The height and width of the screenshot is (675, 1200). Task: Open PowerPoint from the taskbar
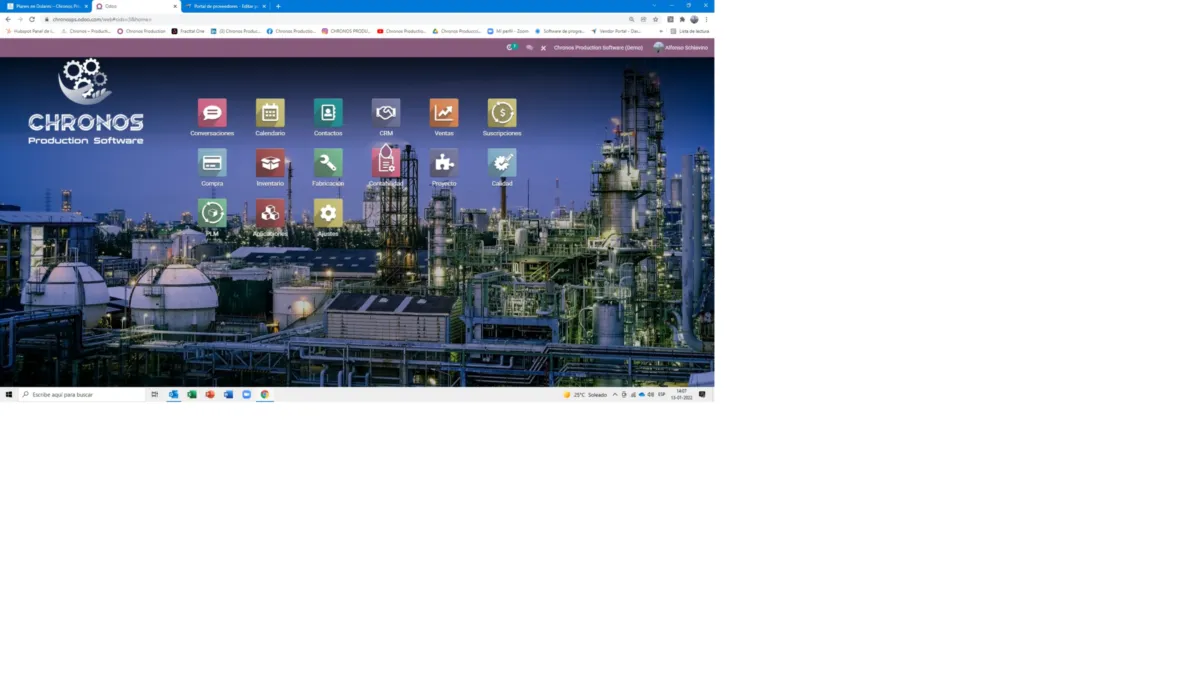coord(210,394)
